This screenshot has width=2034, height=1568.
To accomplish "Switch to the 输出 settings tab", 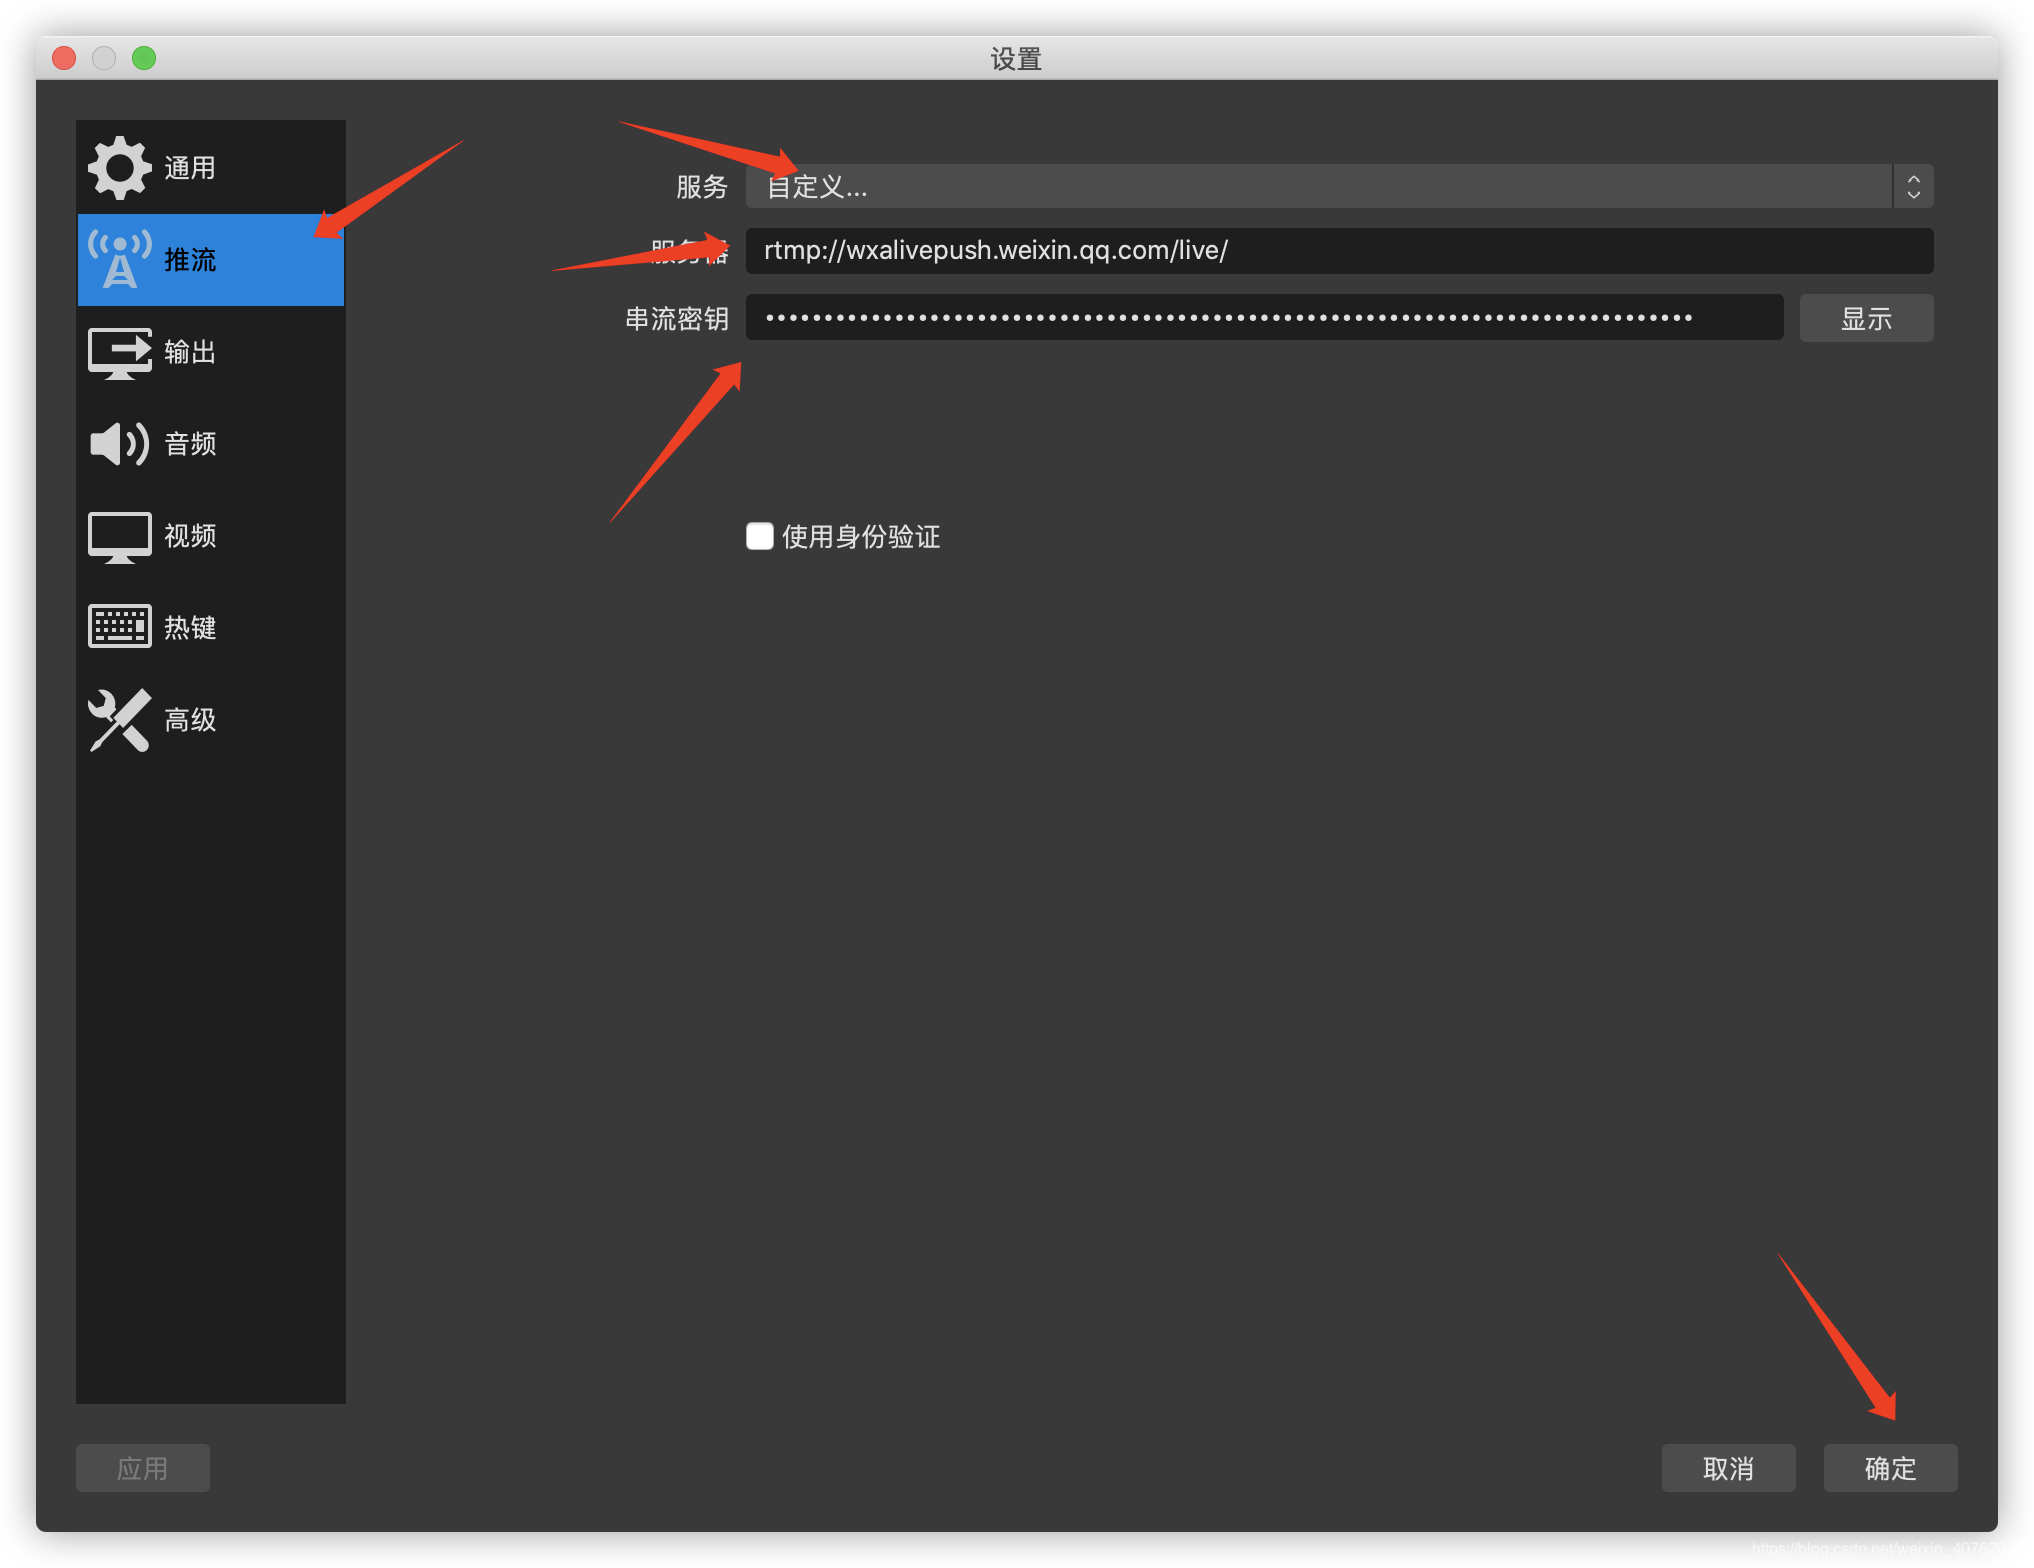I will click(190, 352).
